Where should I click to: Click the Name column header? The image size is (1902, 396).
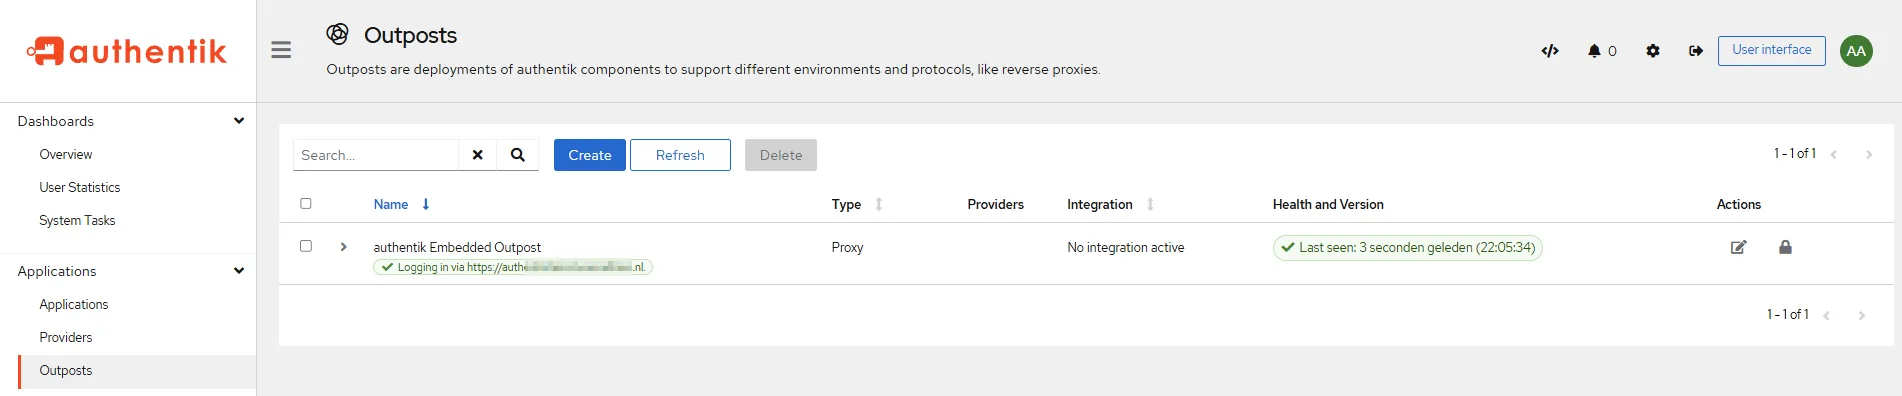(391, 204)
